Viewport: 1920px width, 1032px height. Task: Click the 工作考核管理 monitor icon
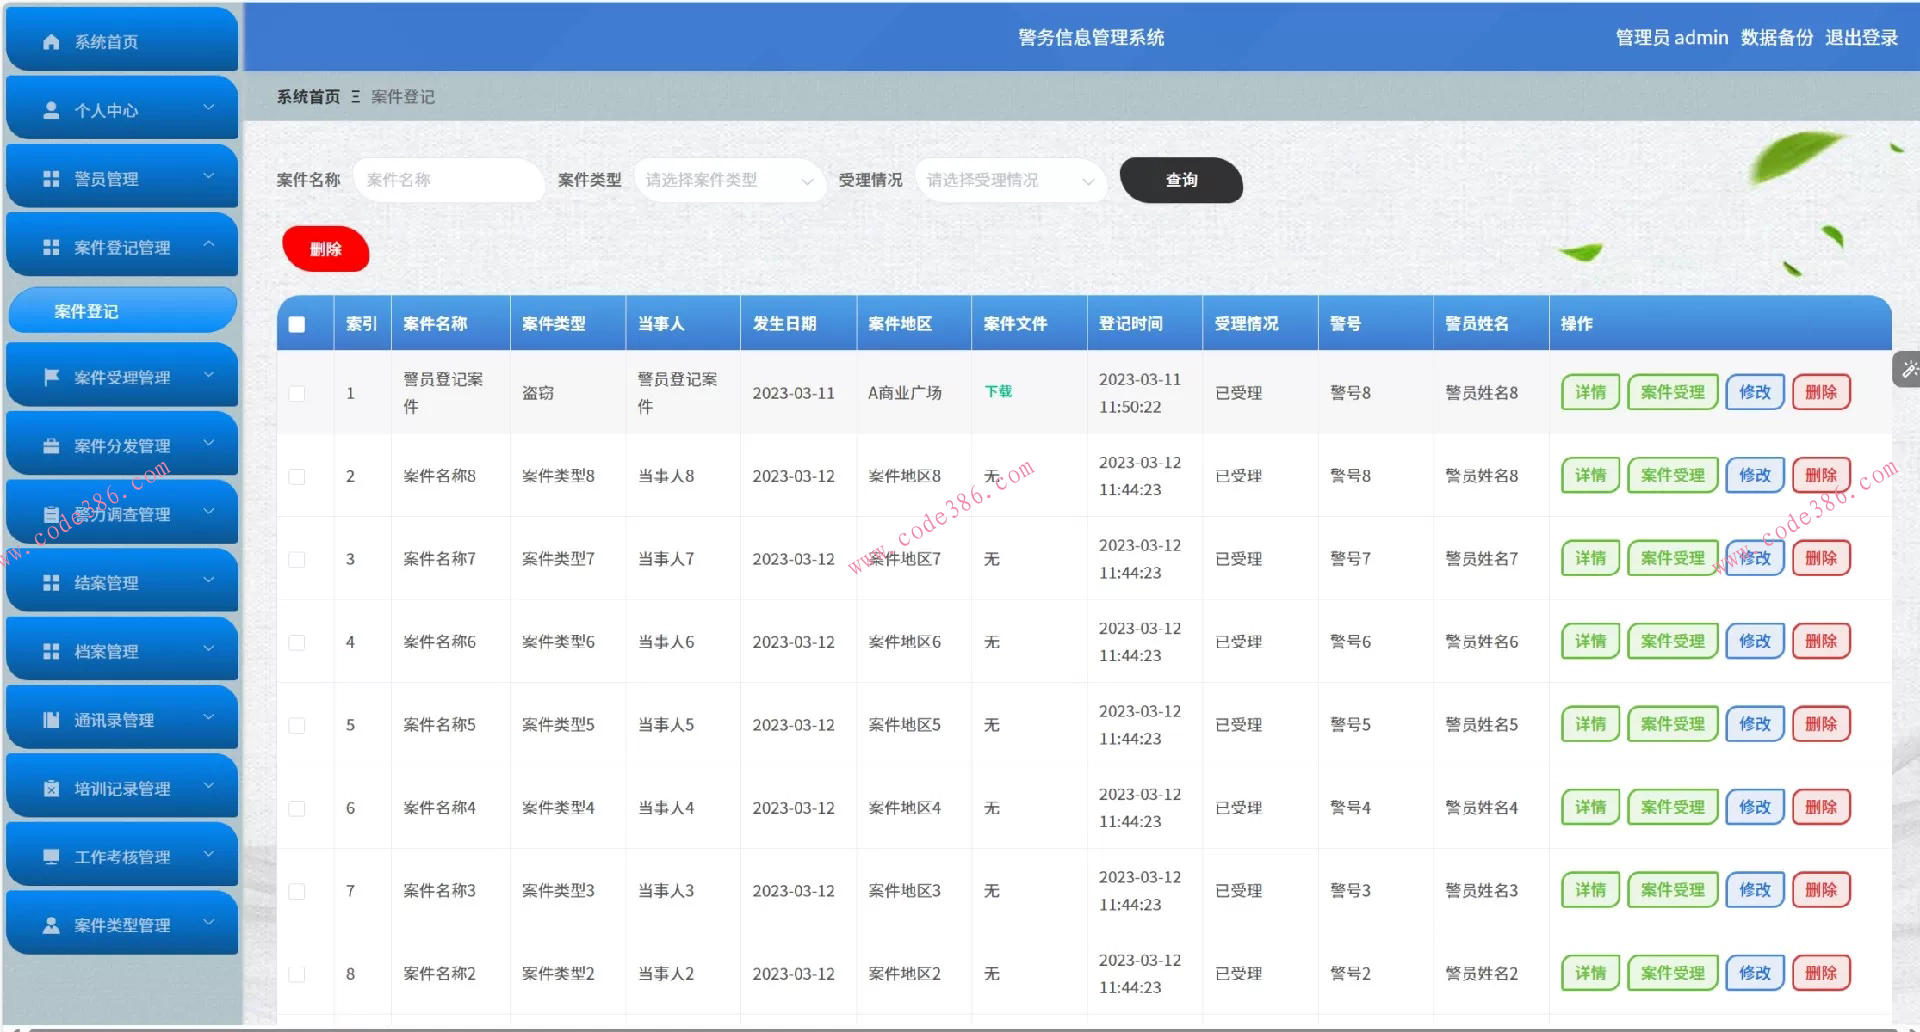point(51,855)
